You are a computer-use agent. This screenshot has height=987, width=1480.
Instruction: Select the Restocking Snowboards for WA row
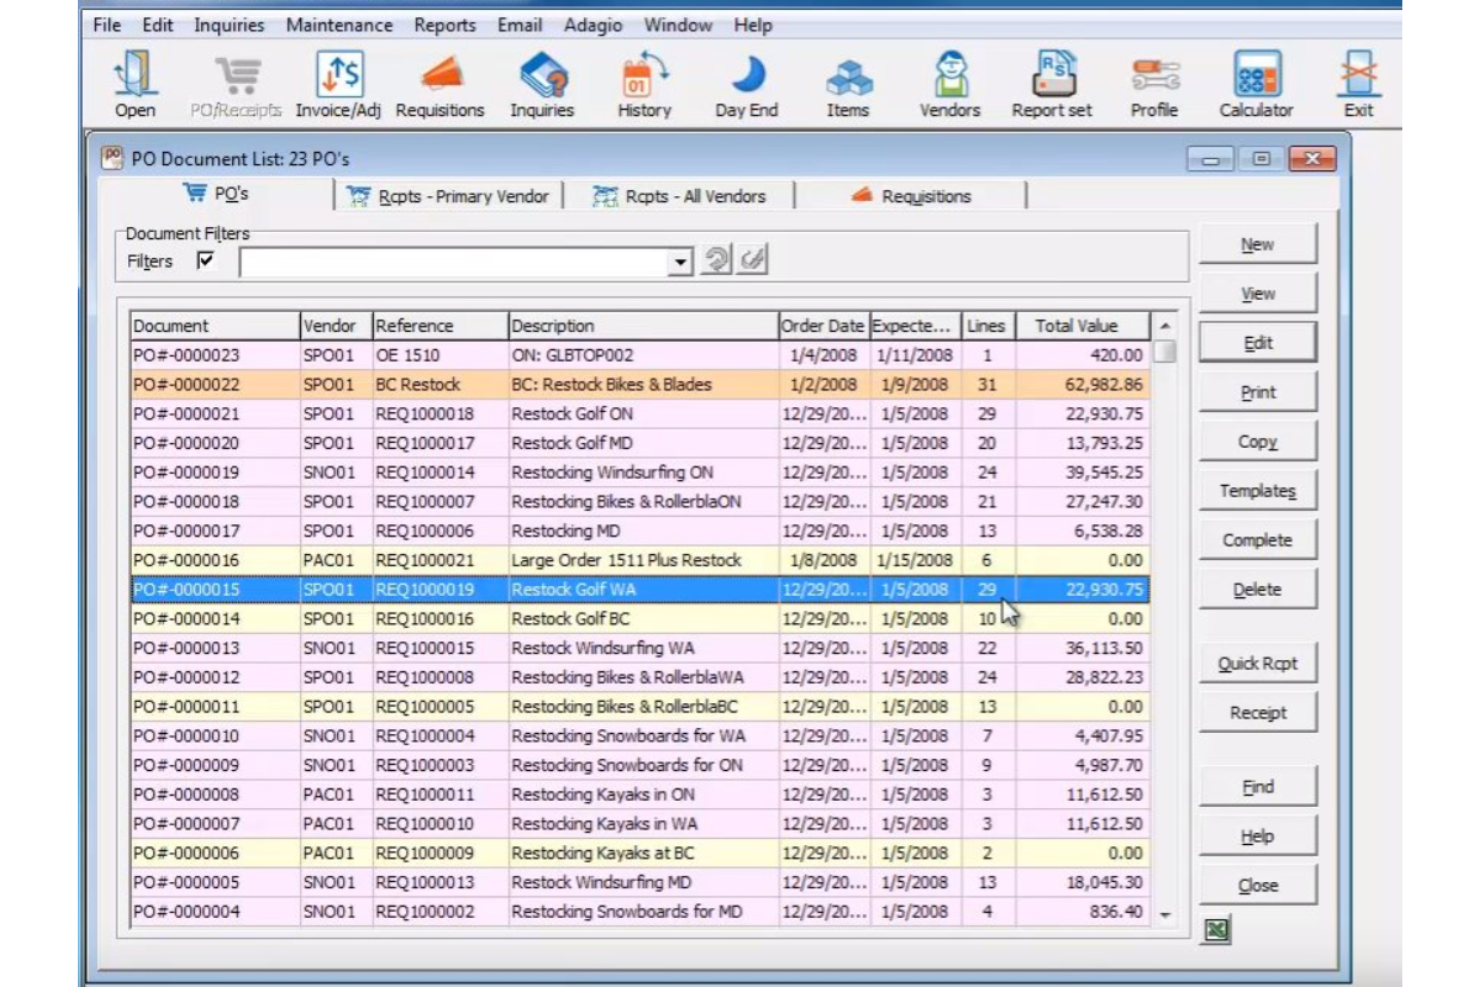pos(640,736)
